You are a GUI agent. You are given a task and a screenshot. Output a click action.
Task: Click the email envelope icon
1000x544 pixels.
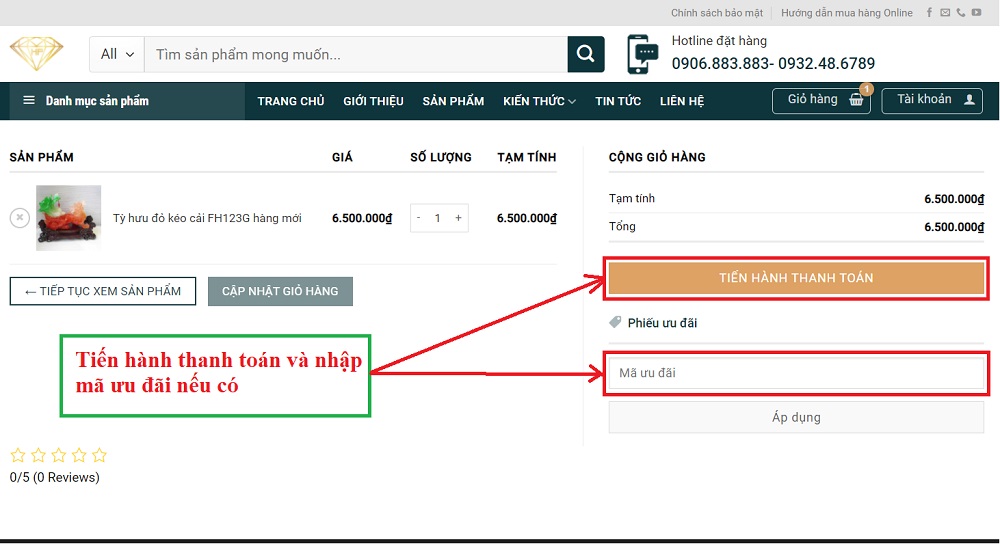(x=945, y=13)
